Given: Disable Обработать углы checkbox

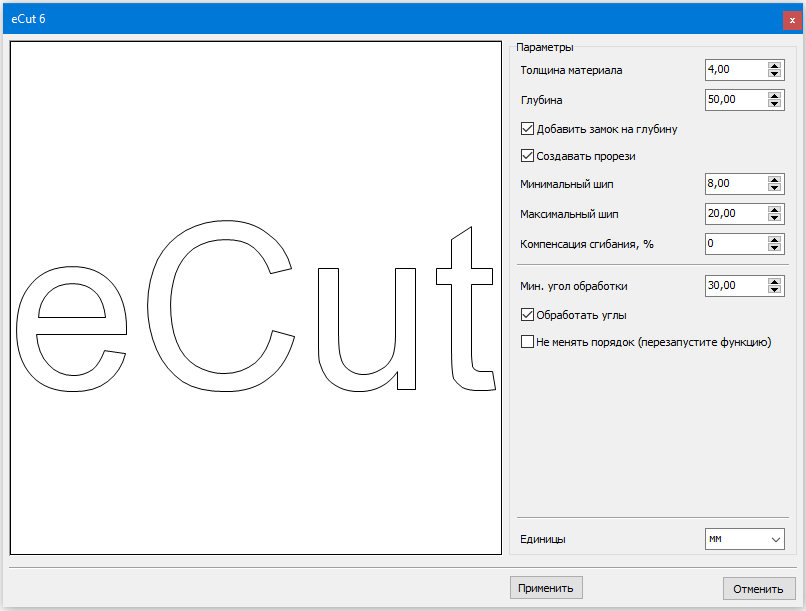Looking at the screenshot, I should point(528,315).
